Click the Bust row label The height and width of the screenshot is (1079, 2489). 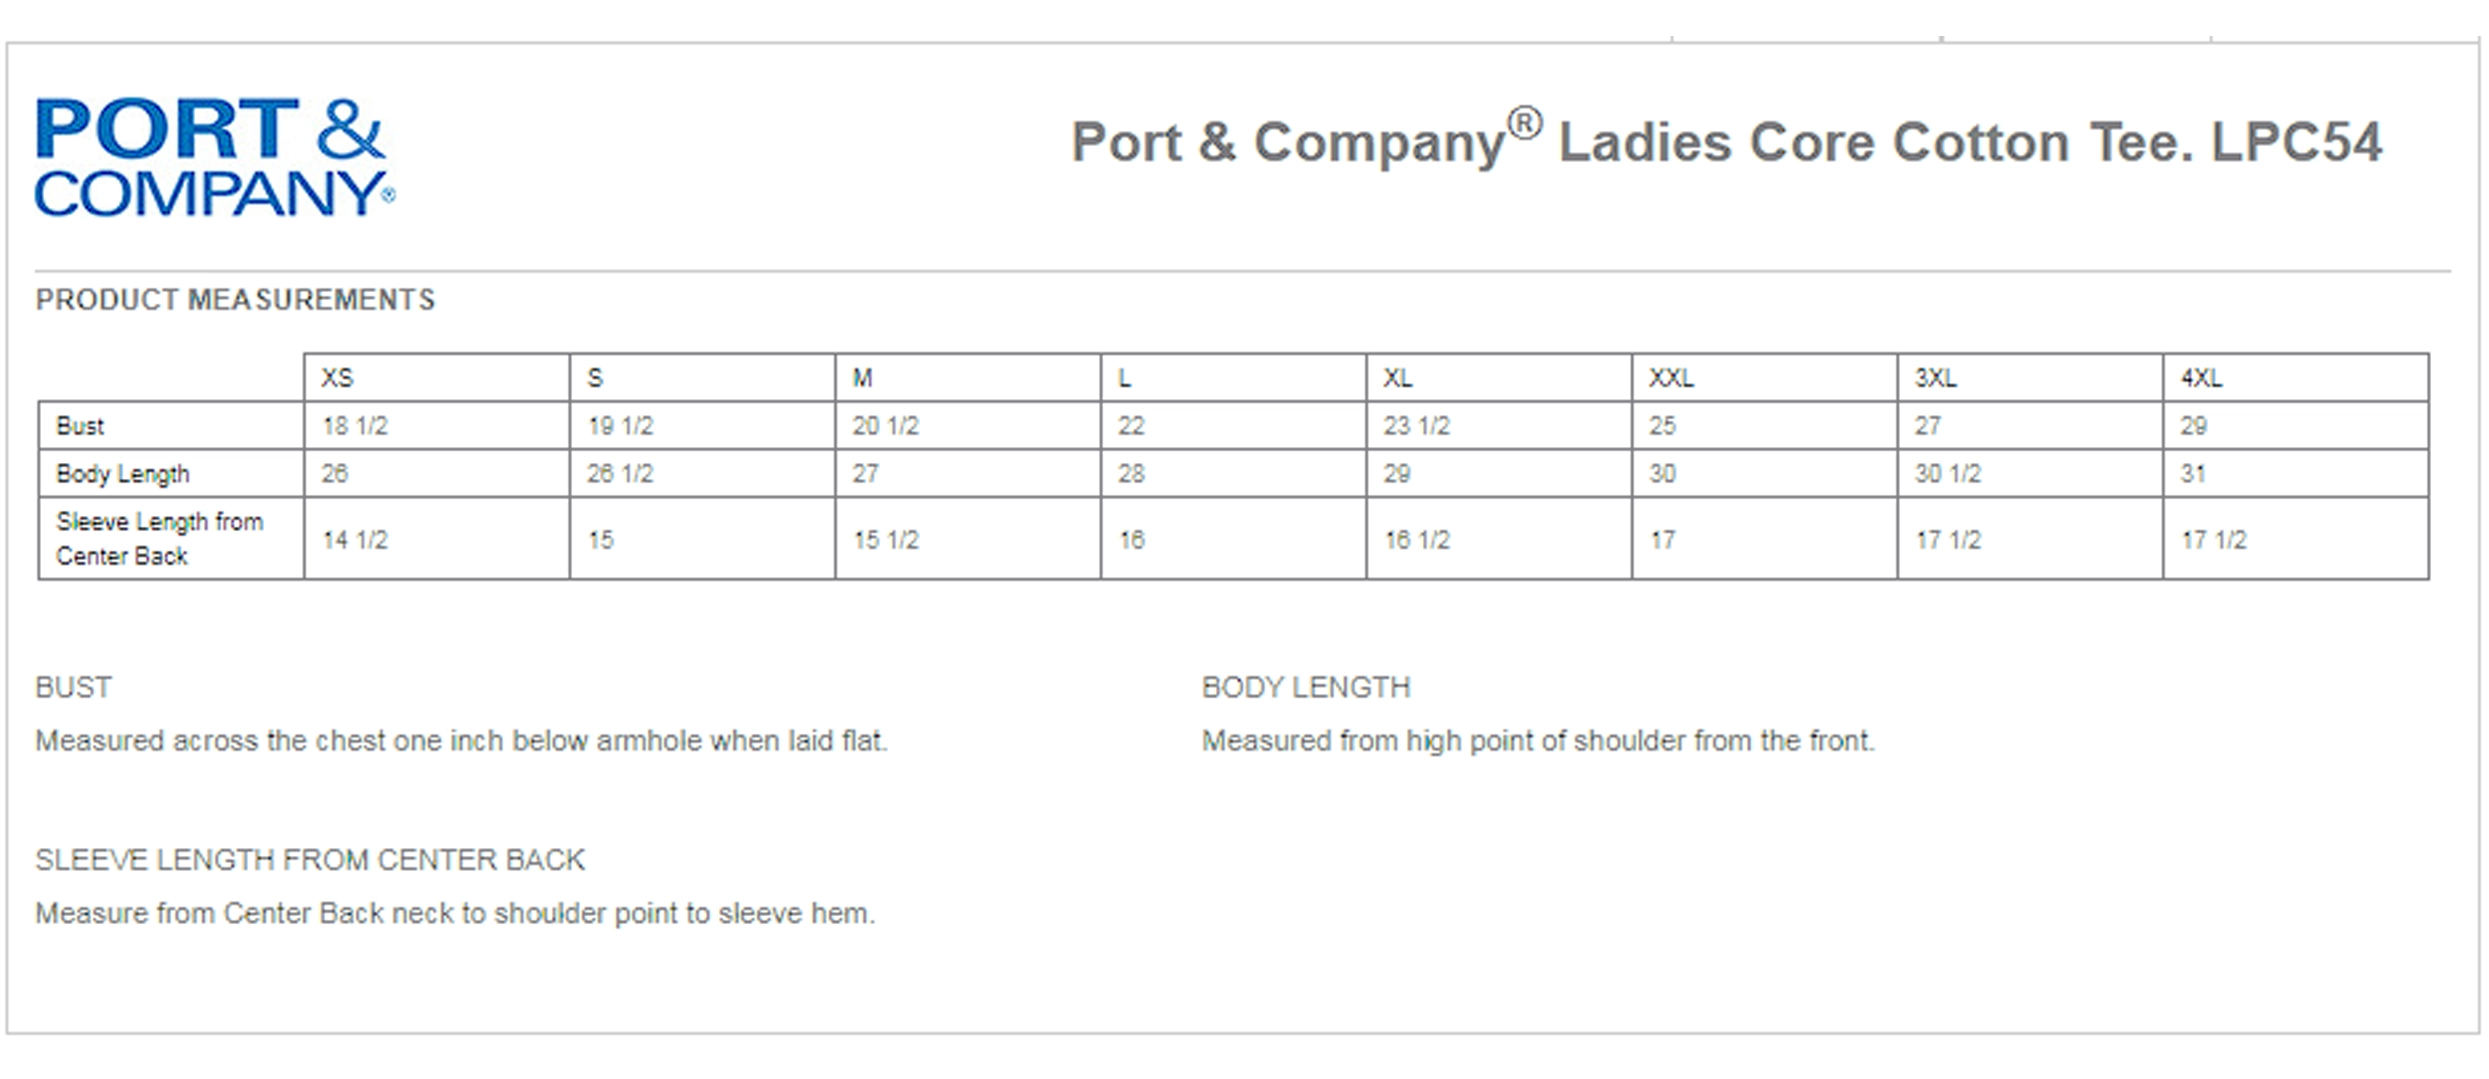click(80, 426)
